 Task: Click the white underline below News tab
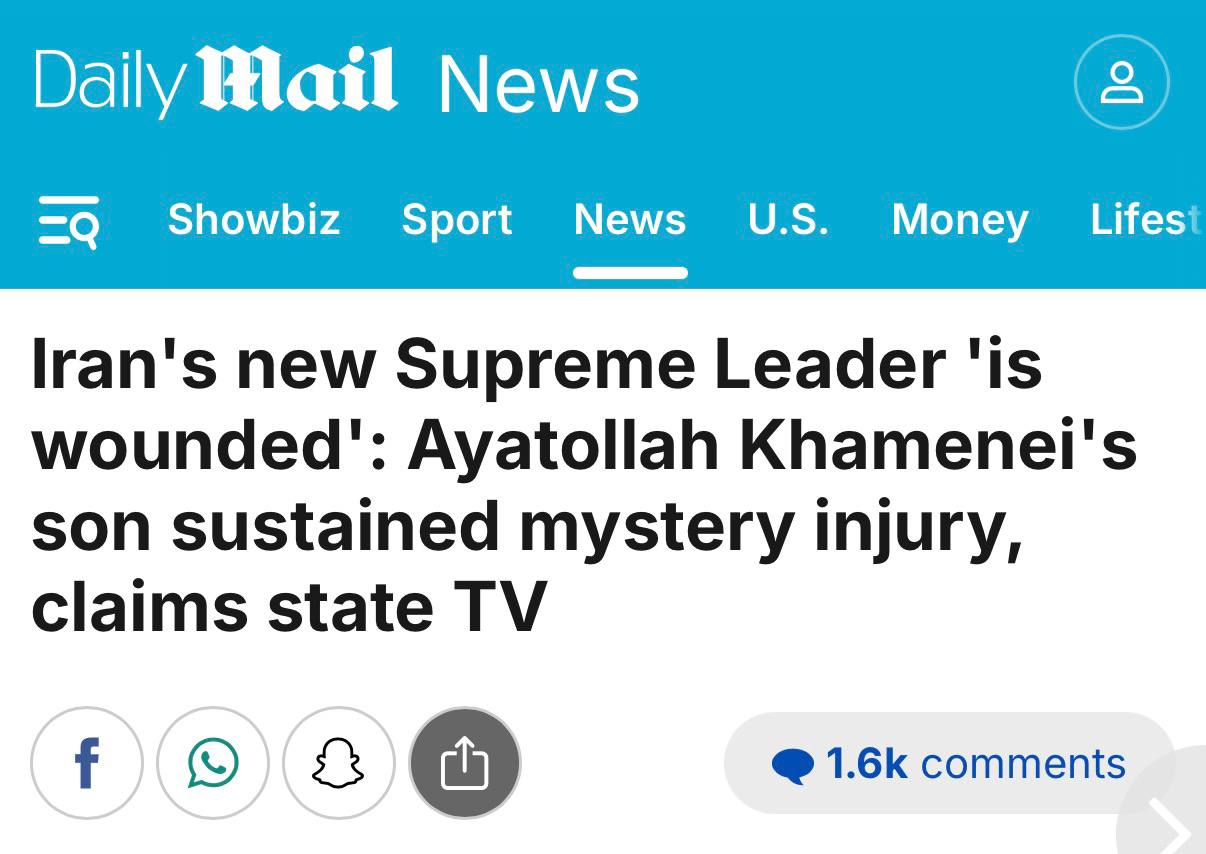tap(630, 273)
